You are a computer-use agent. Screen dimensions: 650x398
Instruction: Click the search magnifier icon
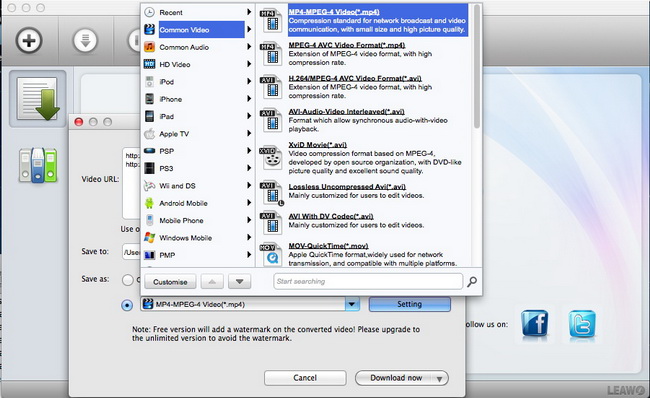pyautogui.click(x=472, y=282)
